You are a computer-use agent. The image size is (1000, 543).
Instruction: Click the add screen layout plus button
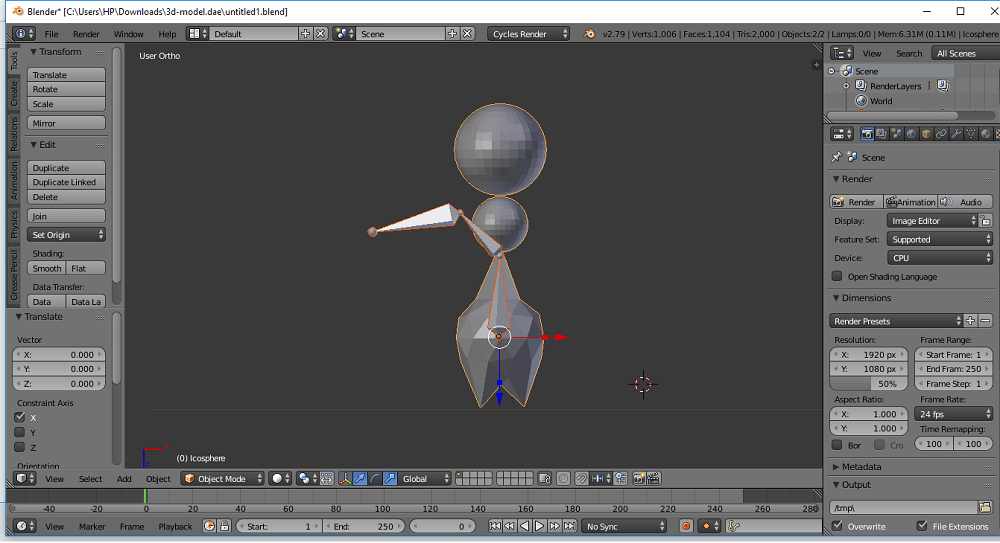[305, 34]
